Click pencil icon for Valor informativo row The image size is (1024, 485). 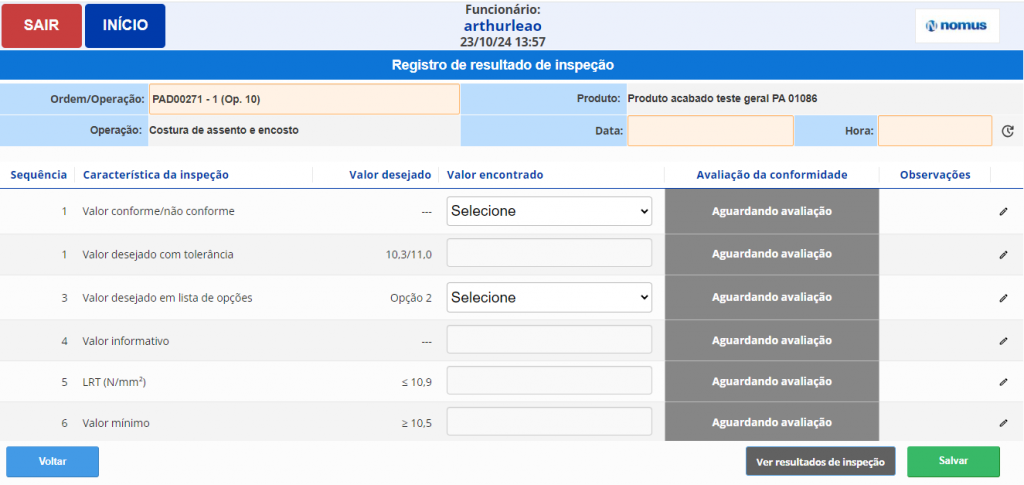tap(1003, 341)
